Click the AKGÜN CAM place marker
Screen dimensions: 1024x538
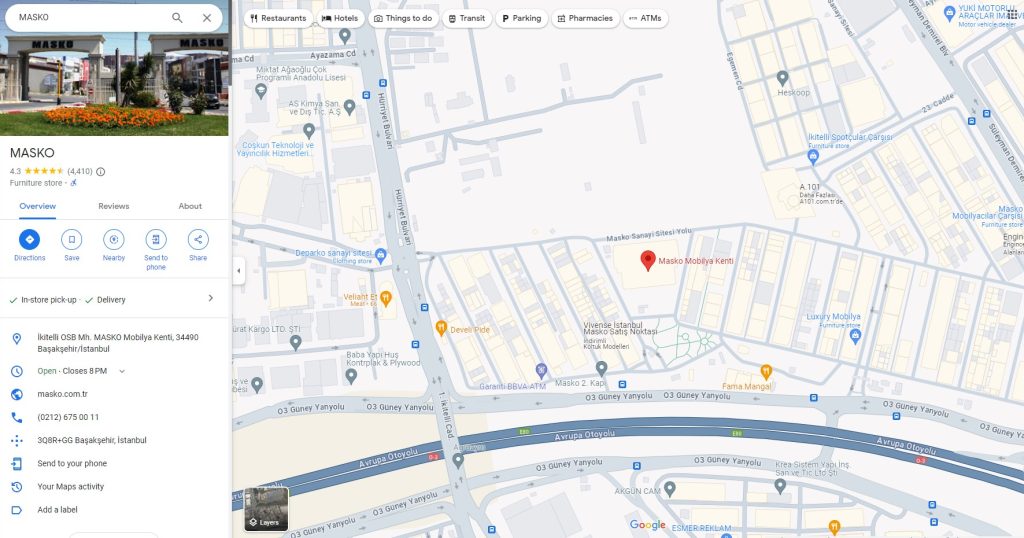(x=669, y=488)
